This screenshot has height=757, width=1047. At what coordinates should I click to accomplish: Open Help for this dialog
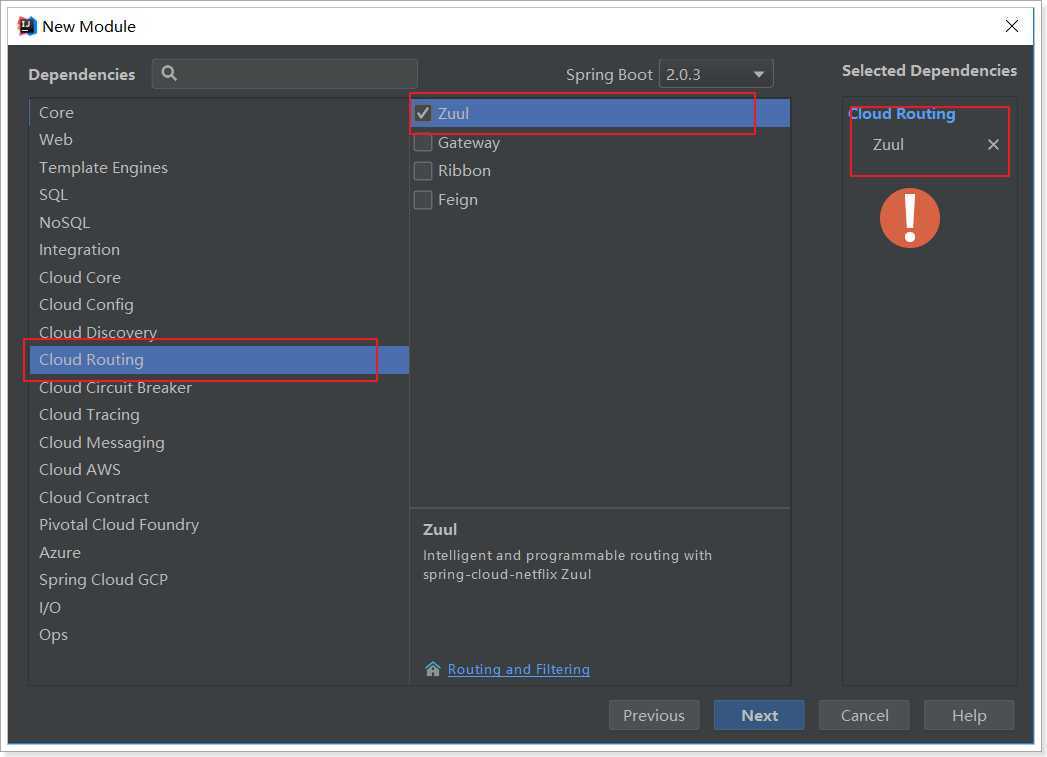tap(969, 715)
